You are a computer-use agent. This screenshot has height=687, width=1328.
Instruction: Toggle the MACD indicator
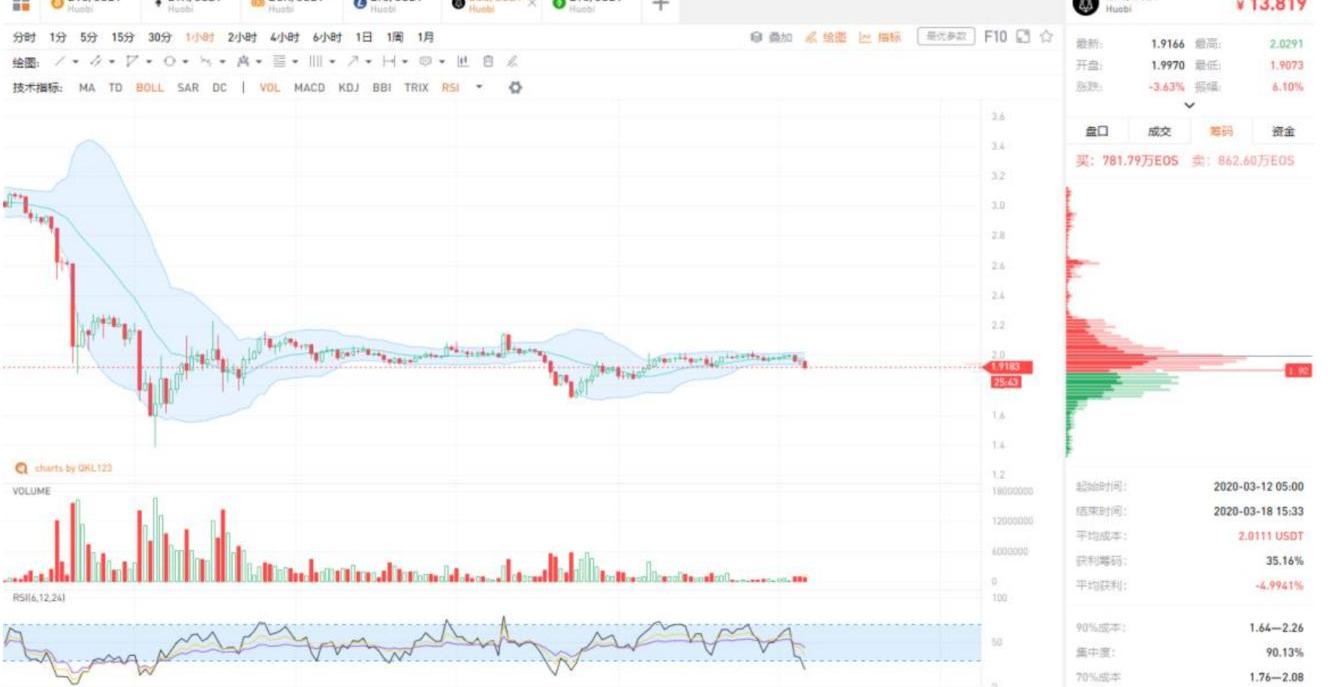309,88
